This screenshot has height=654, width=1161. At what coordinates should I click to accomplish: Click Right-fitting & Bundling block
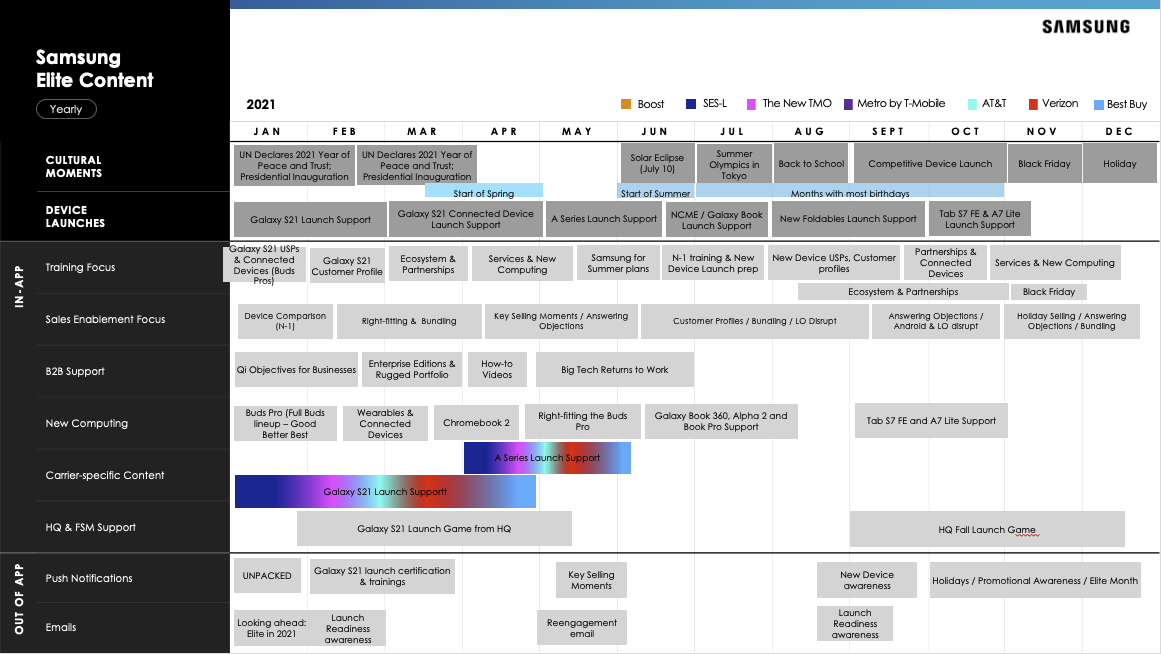click(x=409, y=321)
